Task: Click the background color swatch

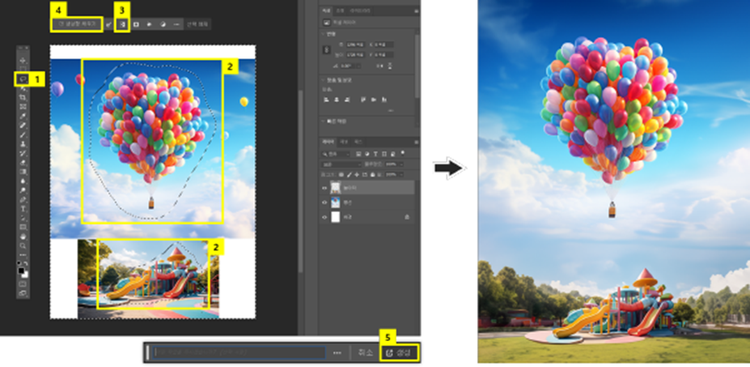Action: [26, 275]
